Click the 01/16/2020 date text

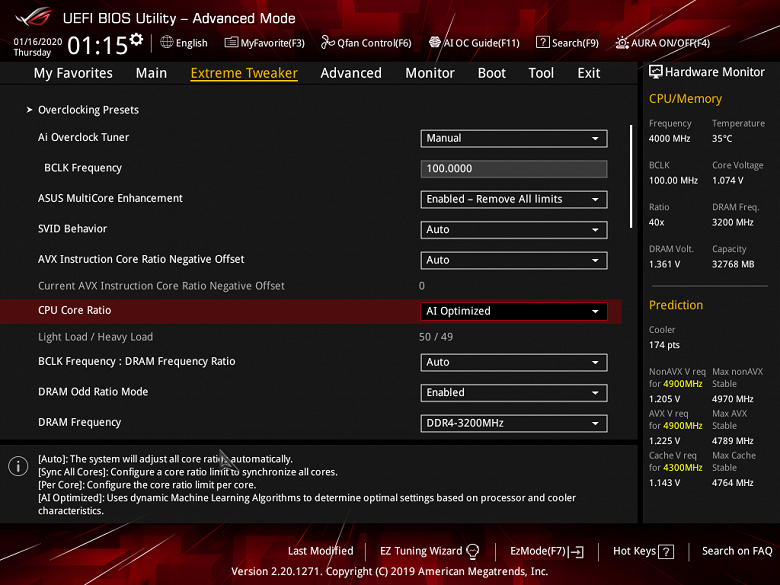(x=37, y=41)
